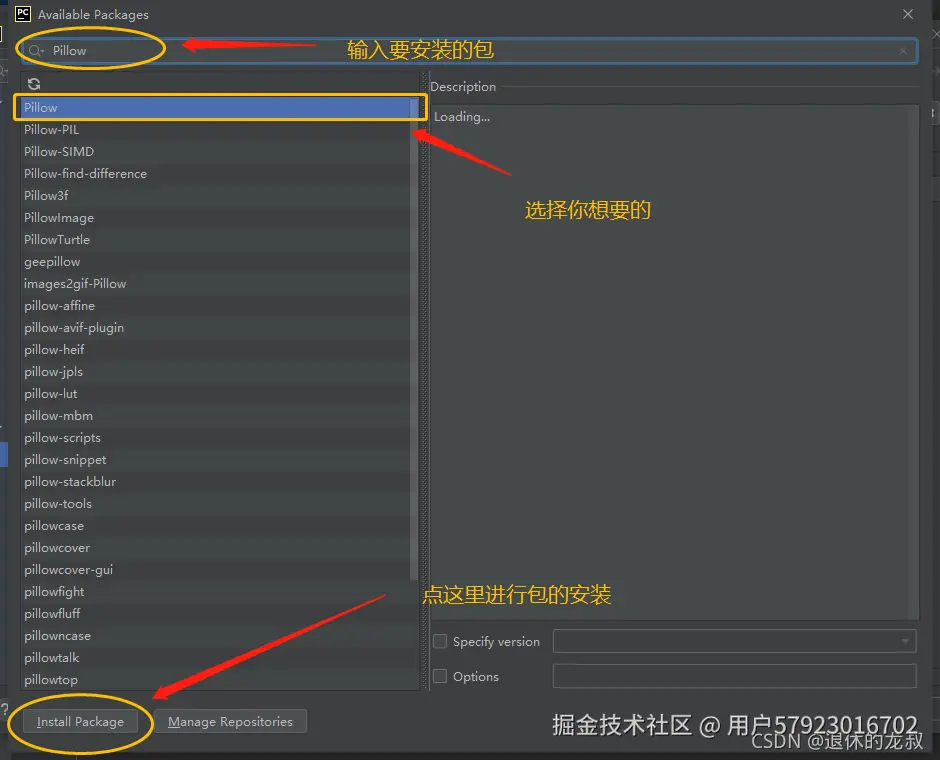
Task: Click the package search input field
Action: (x=469, y=52)
